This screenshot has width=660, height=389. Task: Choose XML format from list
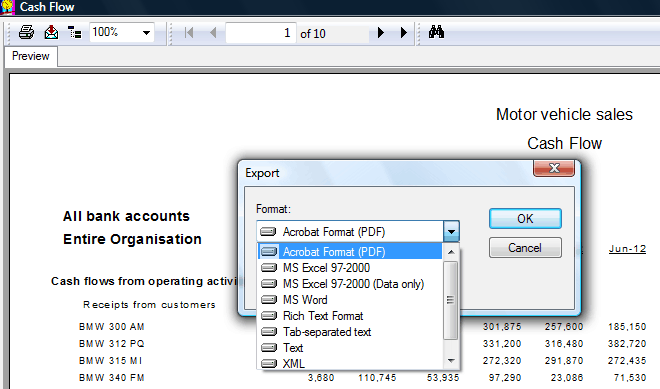pos(350,363)
